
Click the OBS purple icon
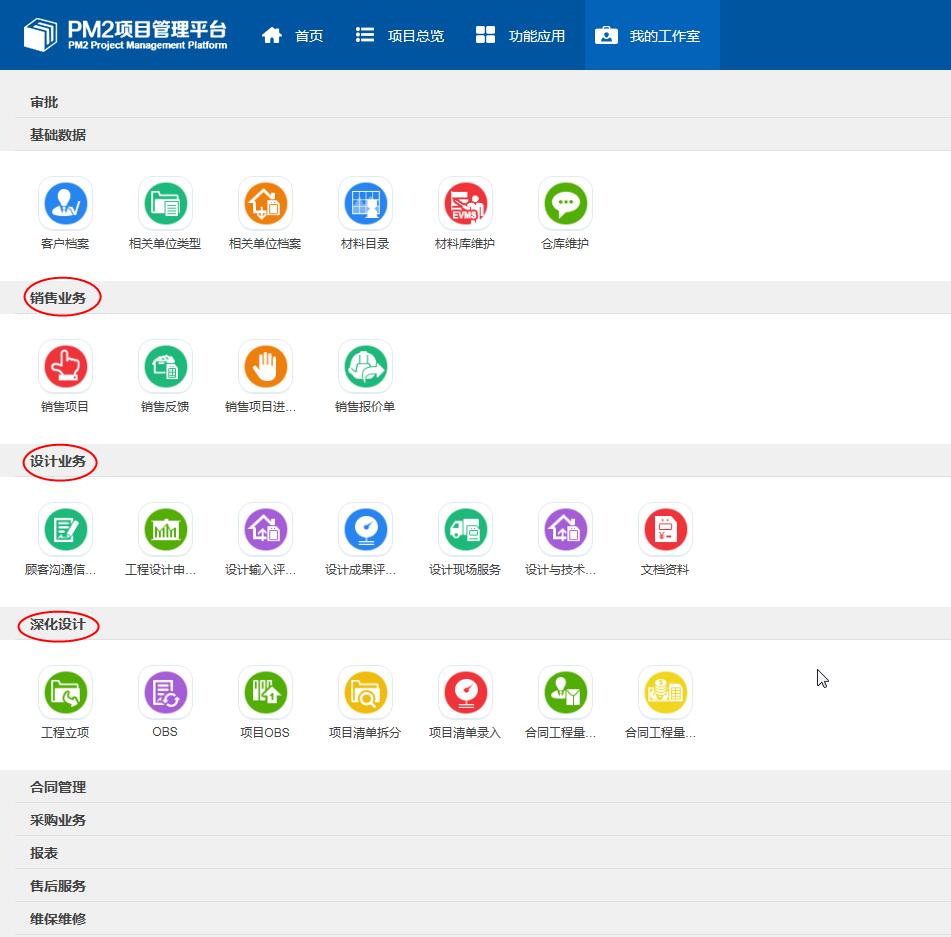165,692
